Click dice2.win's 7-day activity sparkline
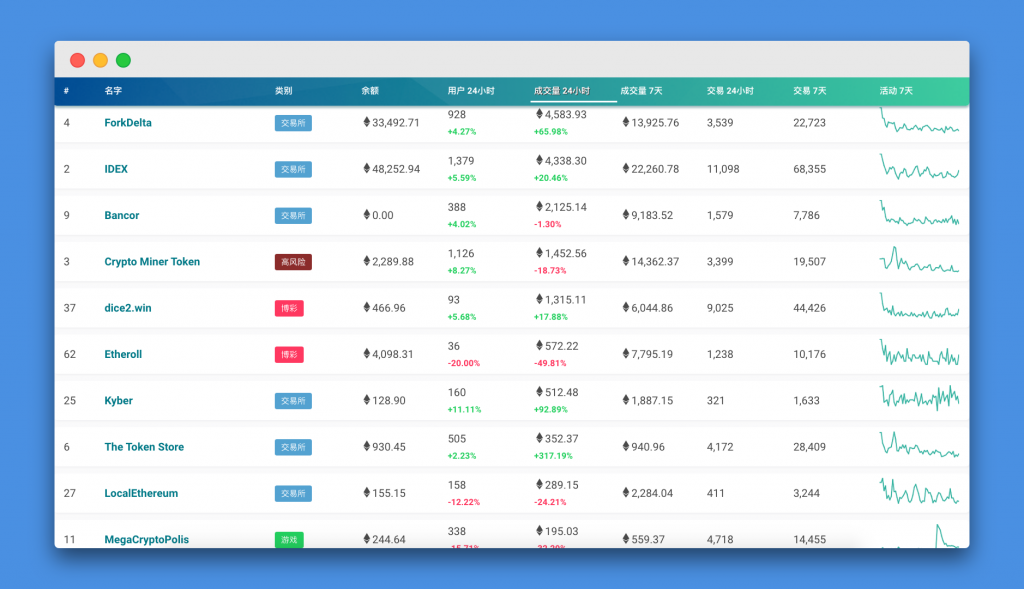The width and height of the screenshot is (1024, 589). click(x=920, y=306)
